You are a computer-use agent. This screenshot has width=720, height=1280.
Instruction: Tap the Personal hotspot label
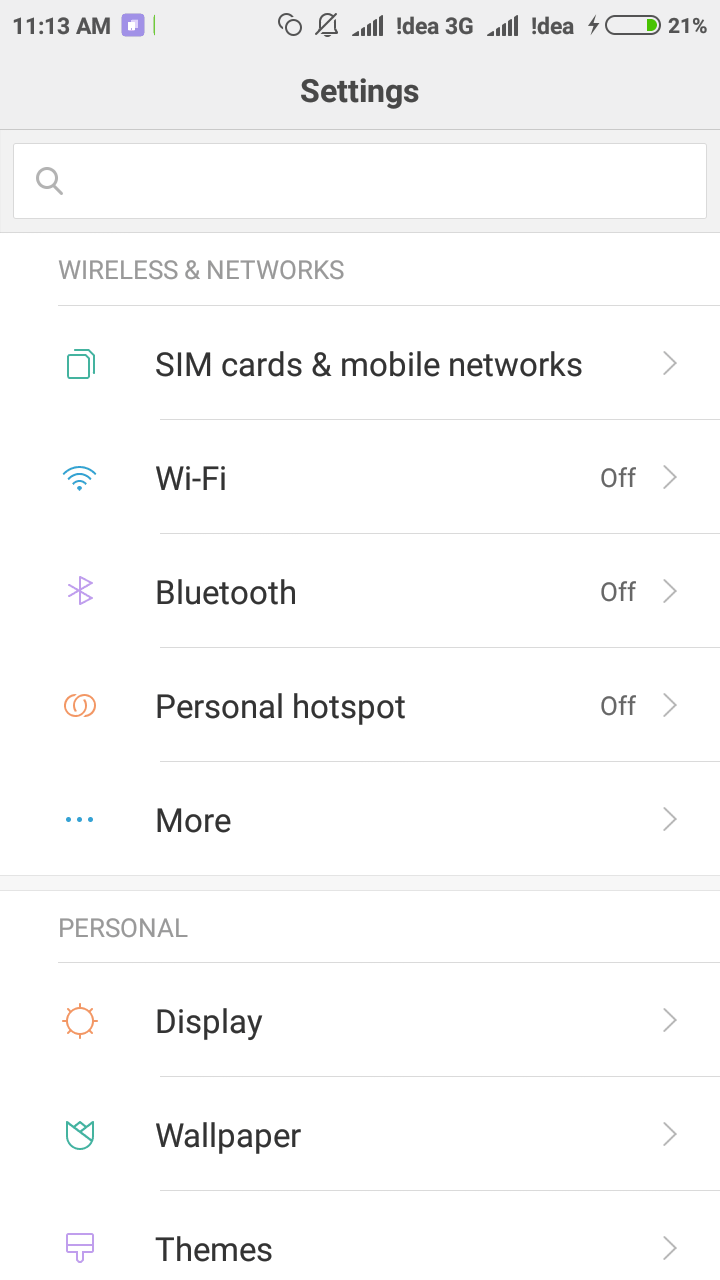280,707
